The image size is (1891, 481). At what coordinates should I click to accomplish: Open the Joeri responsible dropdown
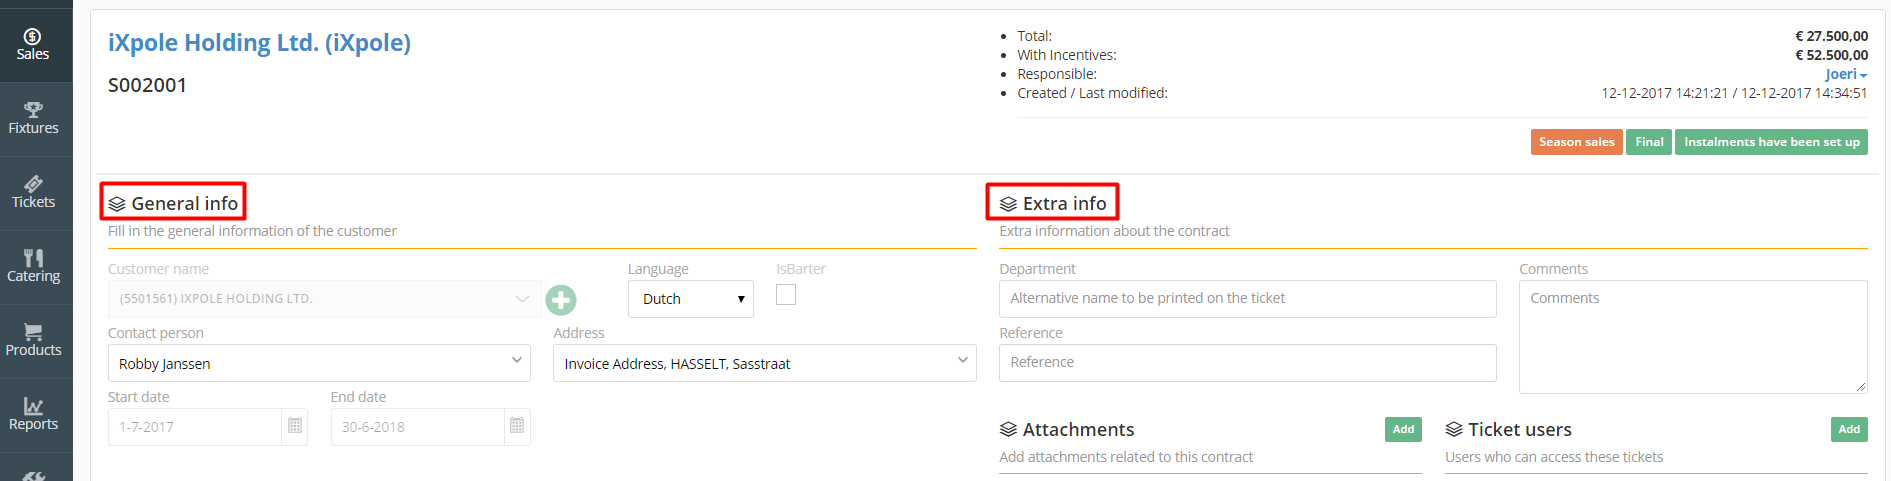1846,74
